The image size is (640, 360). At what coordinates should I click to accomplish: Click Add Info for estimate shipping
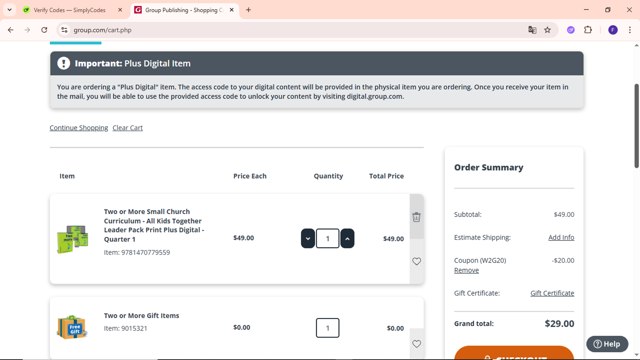pos(561,237)
